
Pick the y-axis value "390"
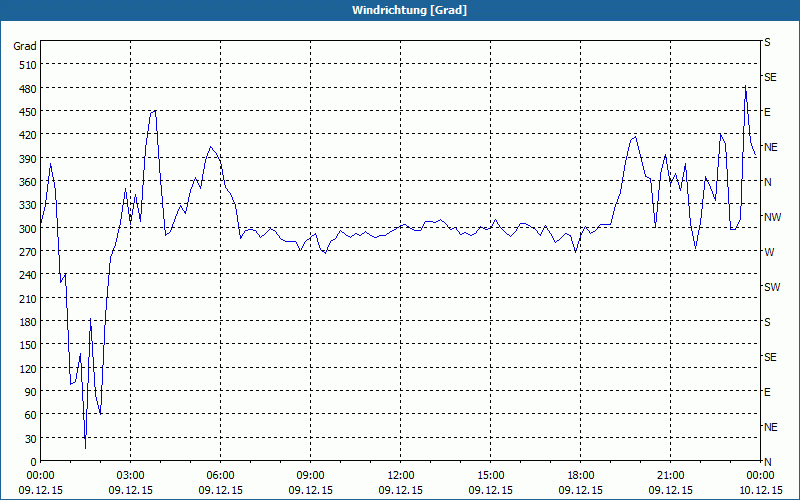click(28, 159)
